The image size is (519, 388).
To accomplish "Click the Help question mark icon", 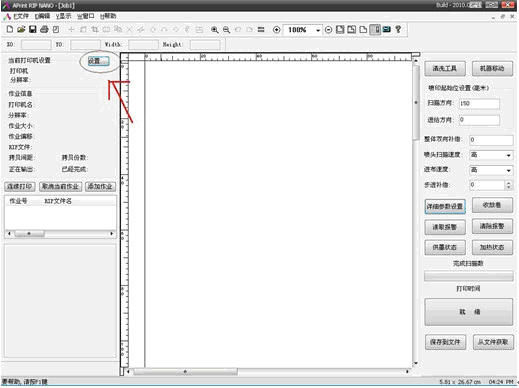I will 398,29.
